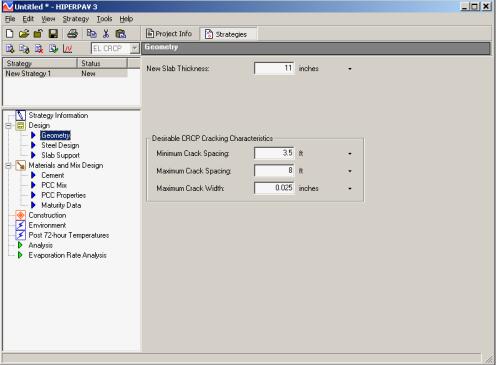Select Post 72-hour Temperatures tree item
The width and height of the screenshot is (496, 365).
click(69, 235)
